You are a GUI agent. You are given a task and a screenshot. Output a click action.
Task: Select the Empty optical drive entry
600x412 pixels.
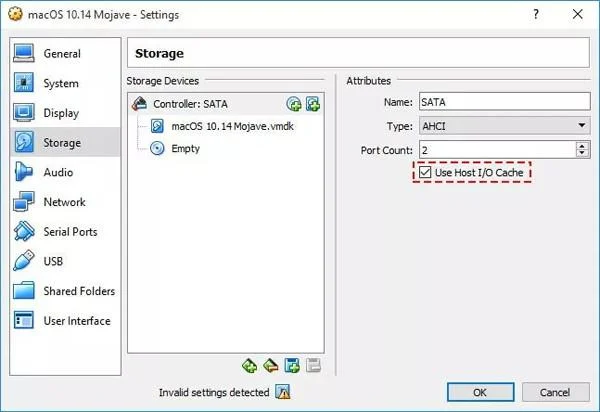click(x=175, y=148)
